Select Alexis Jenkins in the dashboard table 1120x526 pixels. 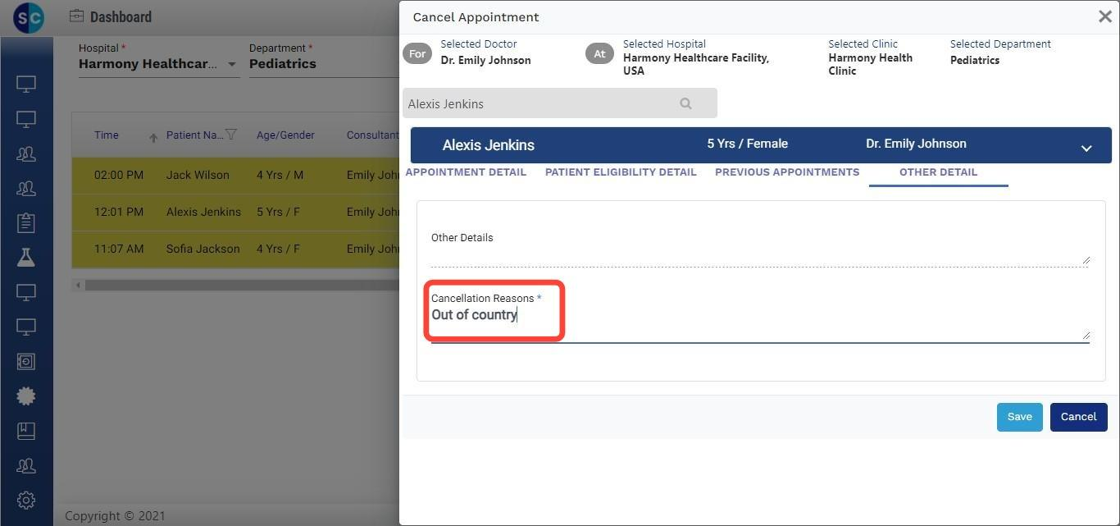(x=204, y=212)
